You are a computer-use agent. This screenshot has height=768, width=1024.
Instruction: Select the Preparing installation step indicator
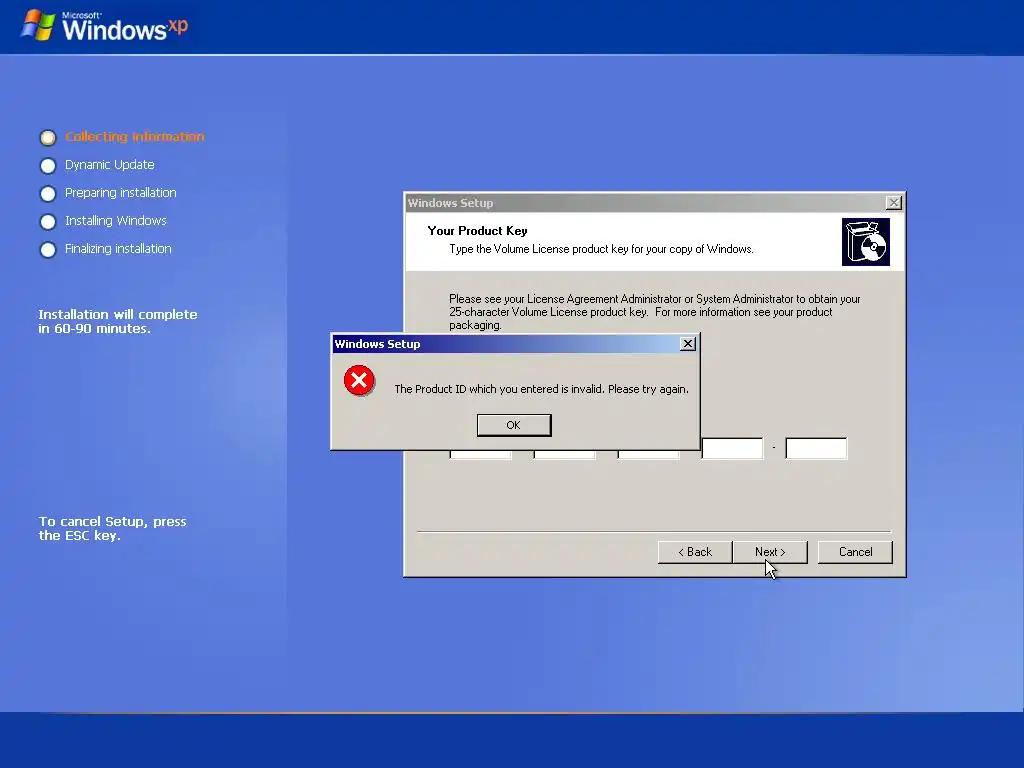[x=48, y=193]
